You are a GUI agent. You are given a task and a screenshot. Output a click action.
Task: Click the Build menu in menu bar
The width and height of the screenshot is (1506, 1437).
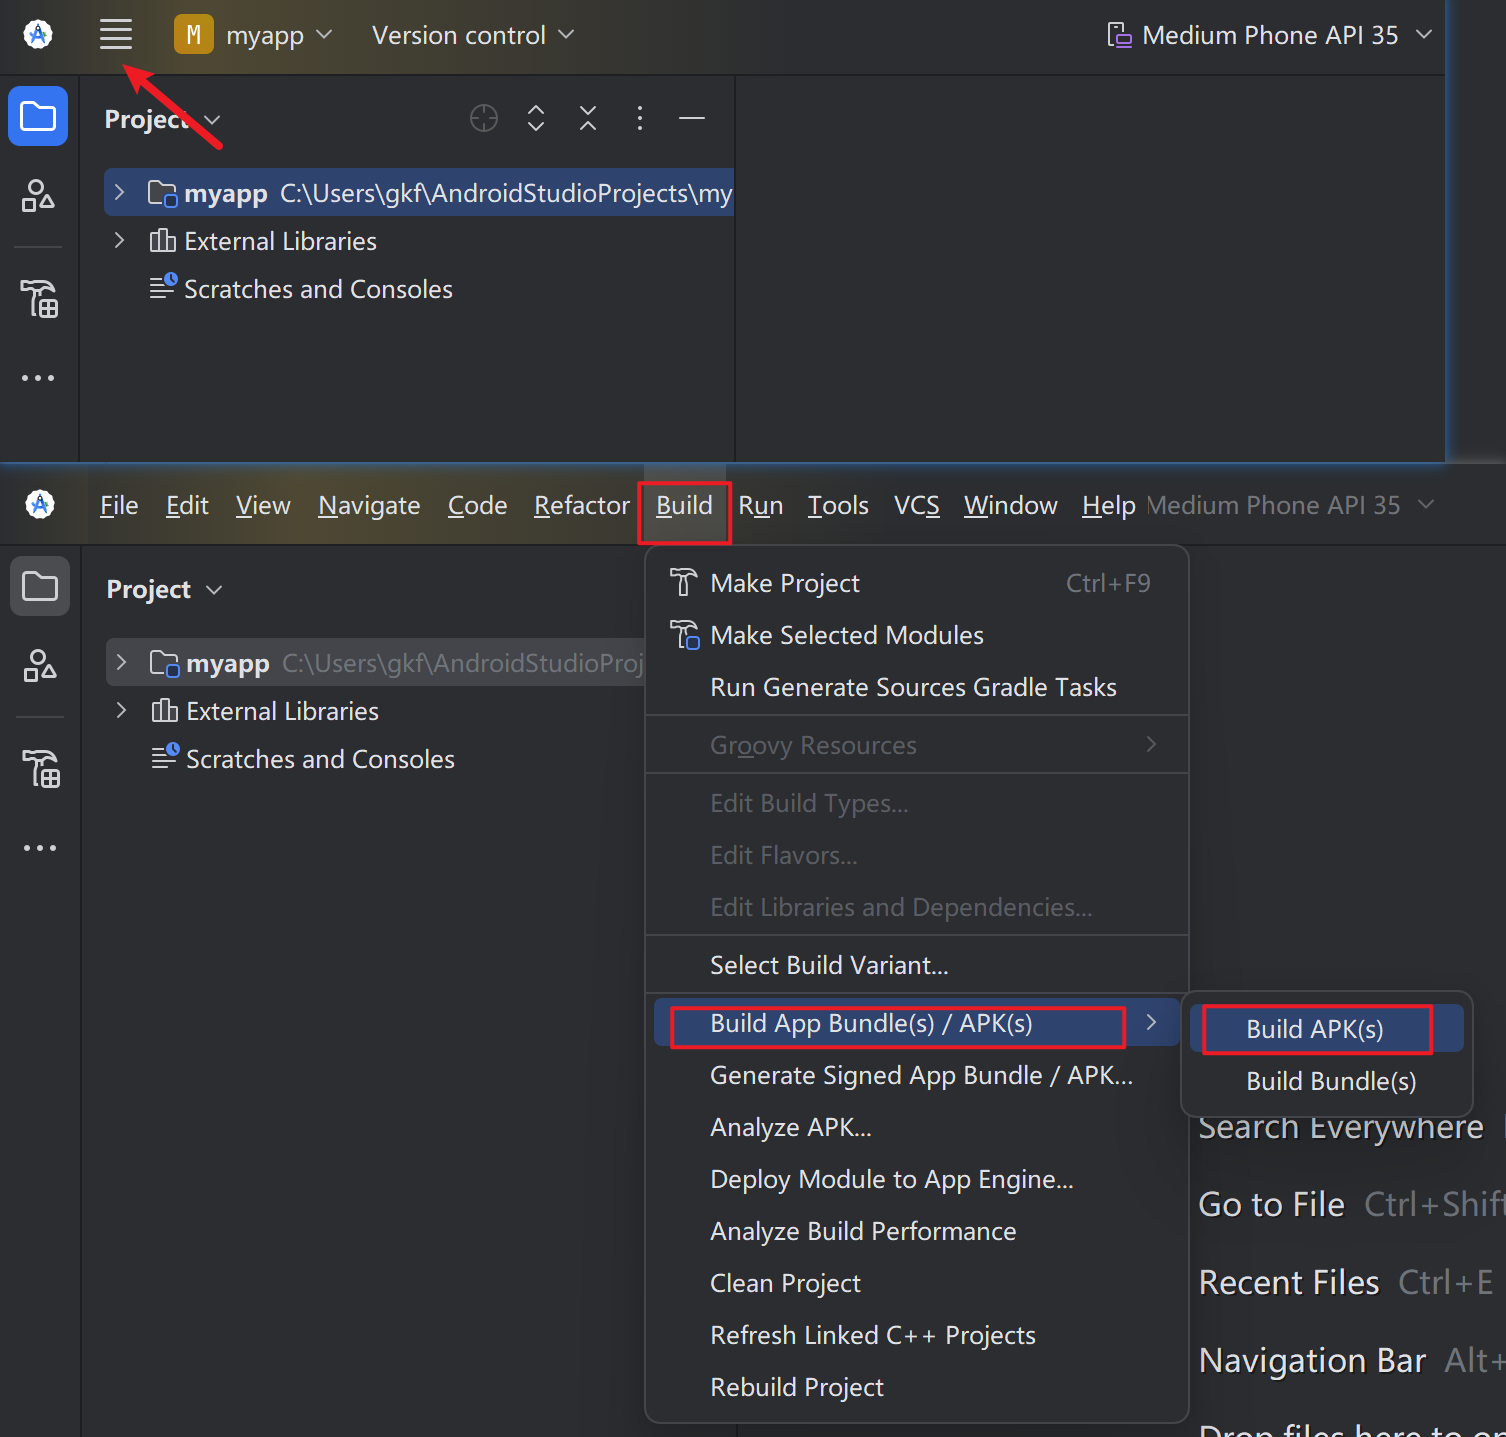point(684,505)
